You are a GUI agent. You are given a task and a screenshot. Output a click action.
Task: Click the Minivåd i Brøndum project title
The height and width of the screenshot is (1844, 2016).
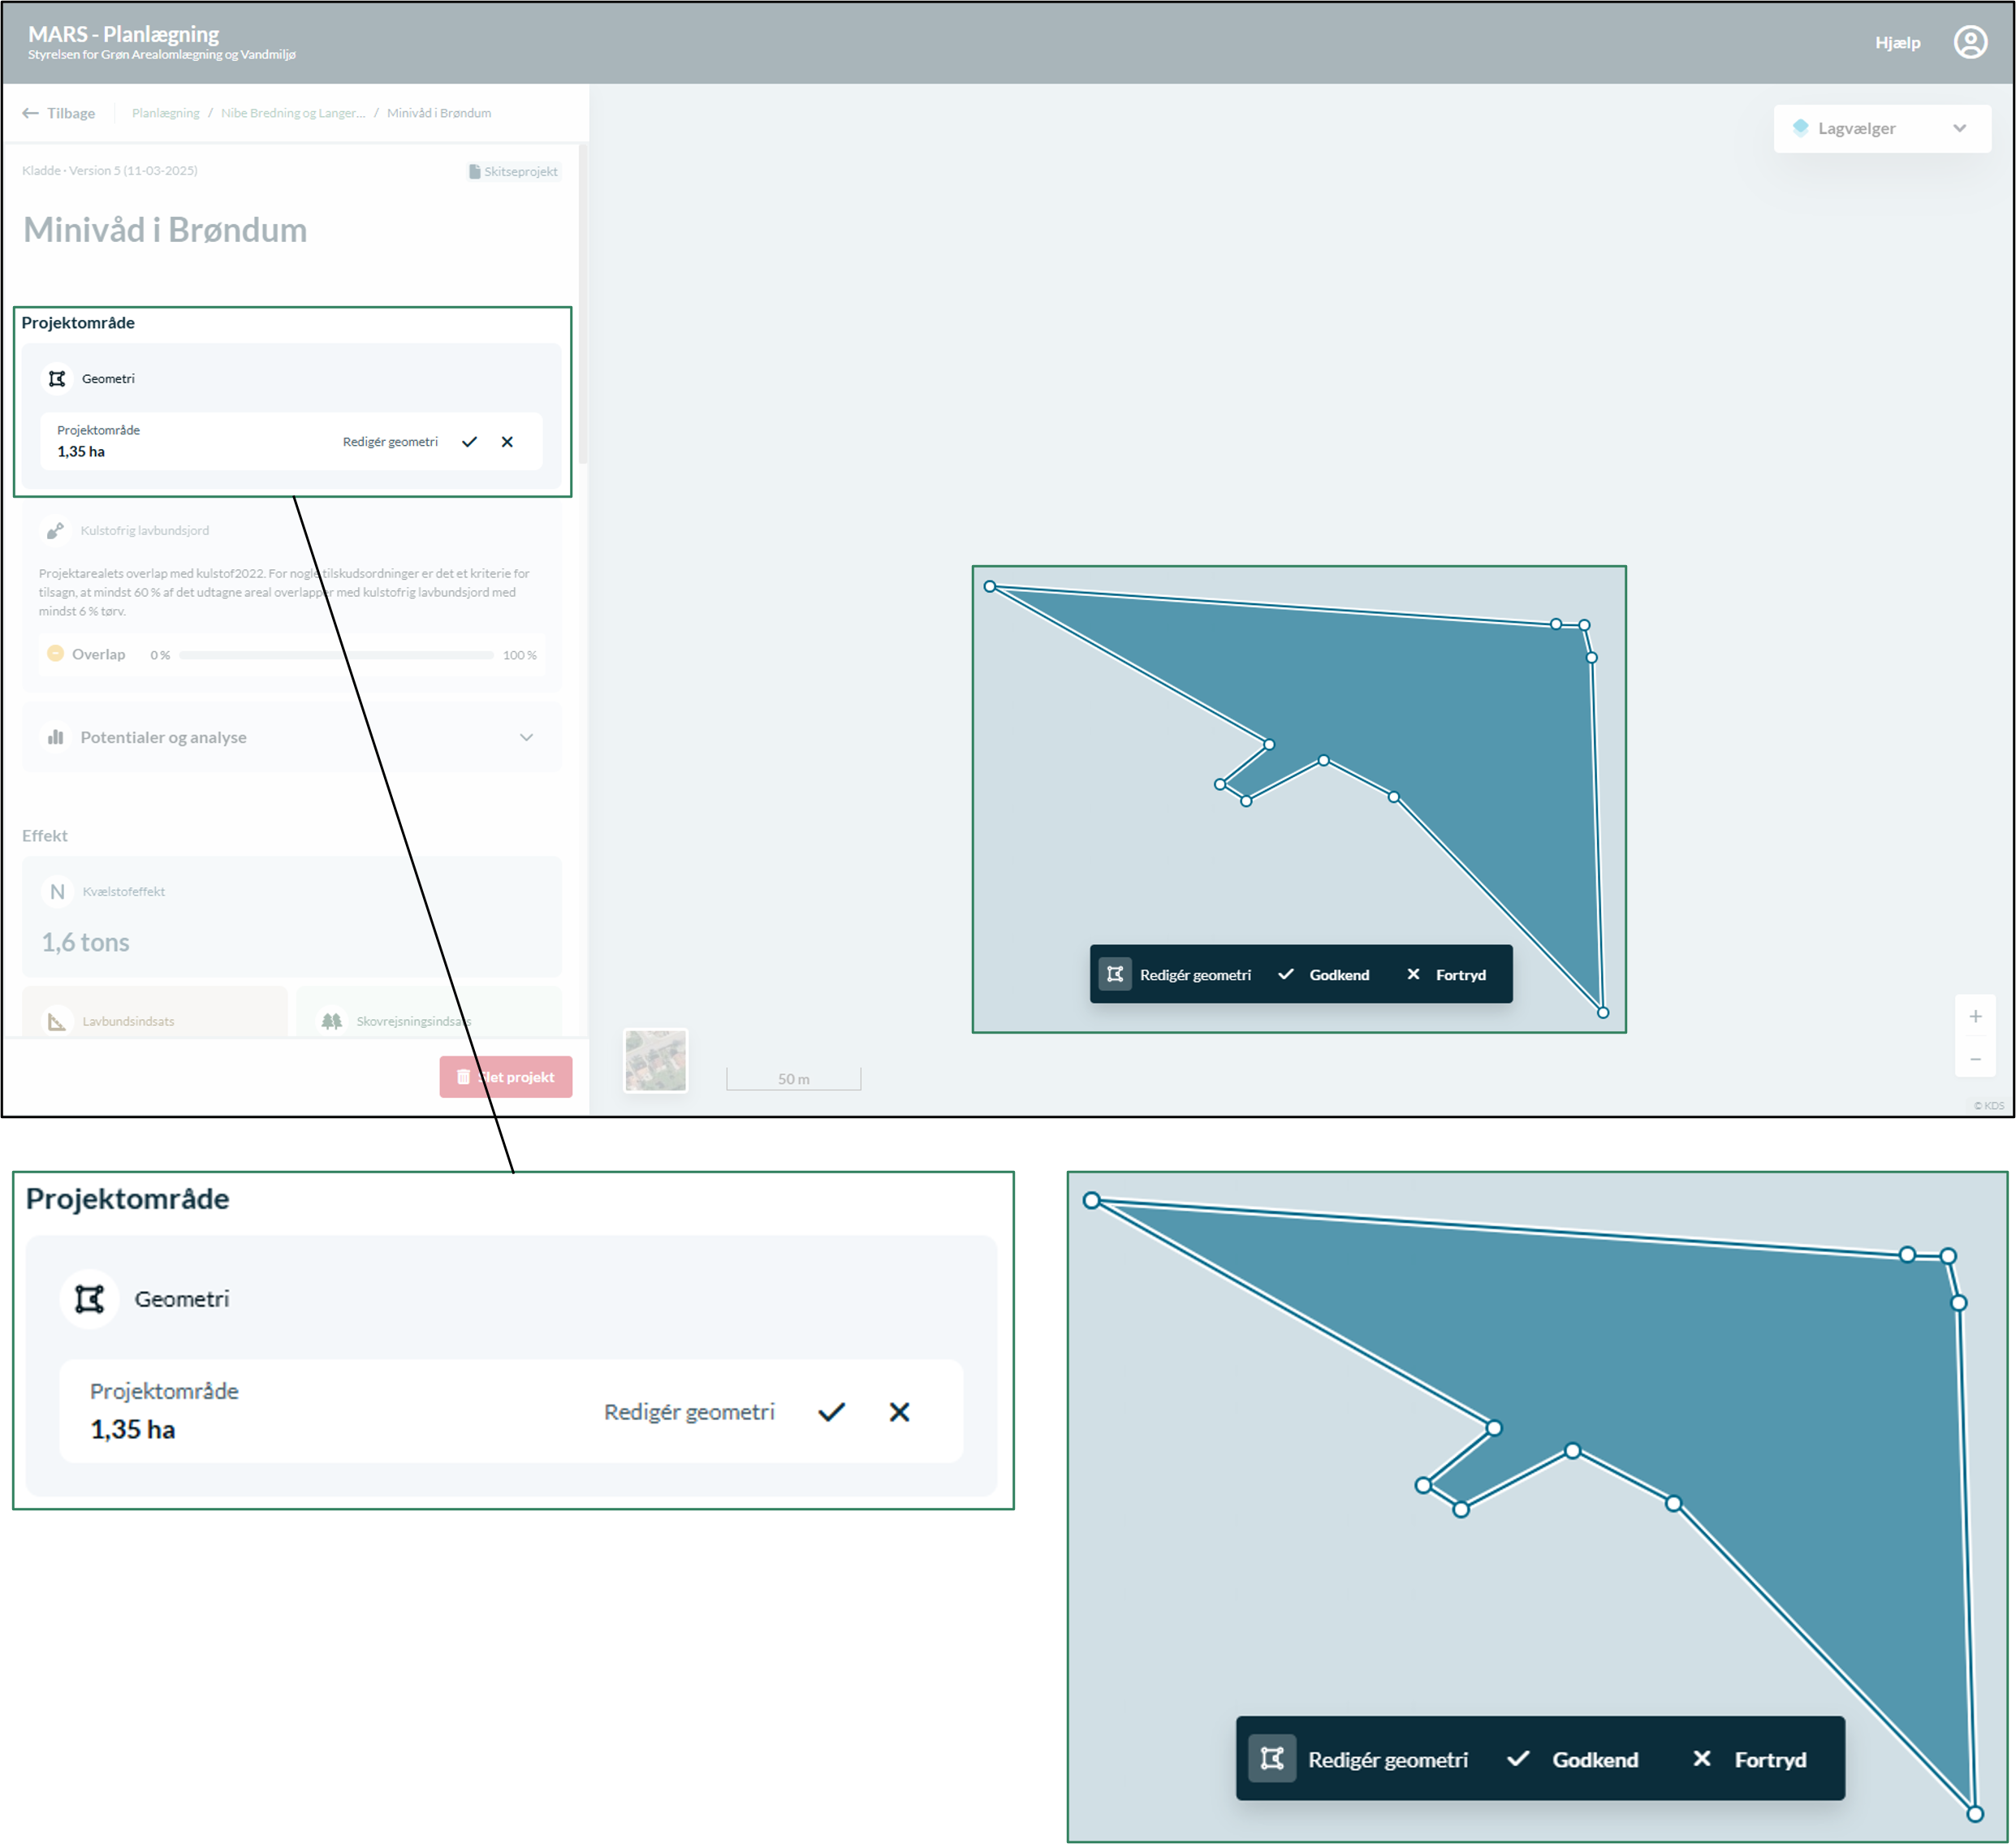(x=165, y=230)
